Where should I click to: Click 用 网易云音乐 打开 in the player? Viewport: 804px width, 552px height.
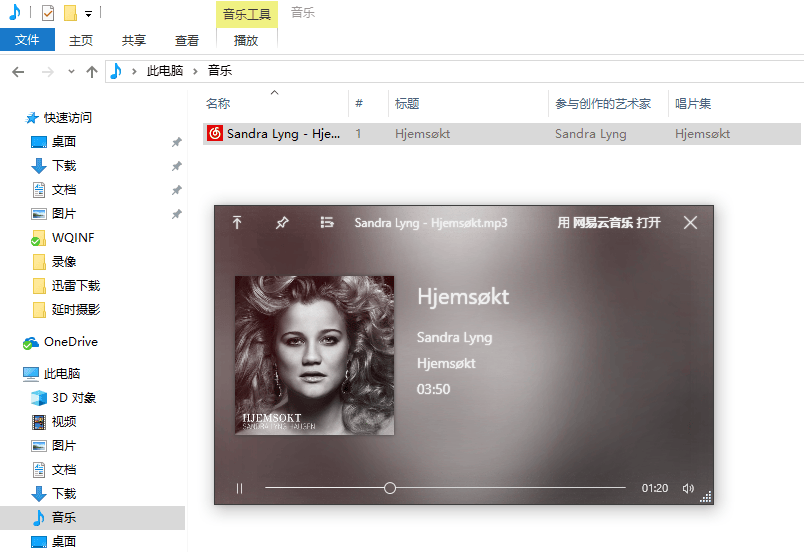[609, 223]
